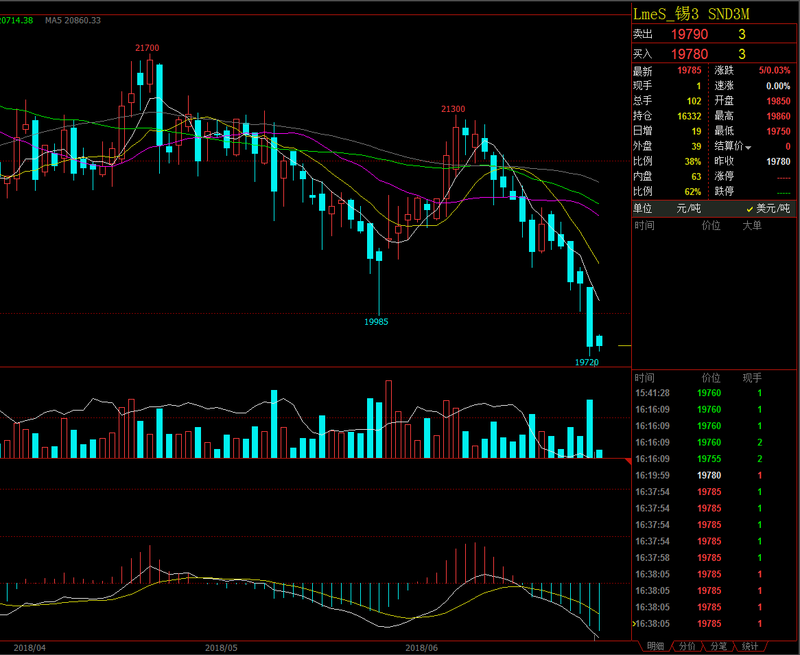Viewport: 800px width, 655px height.
Task: Switch unit to 元/吨
Action: tap(688, 208)
